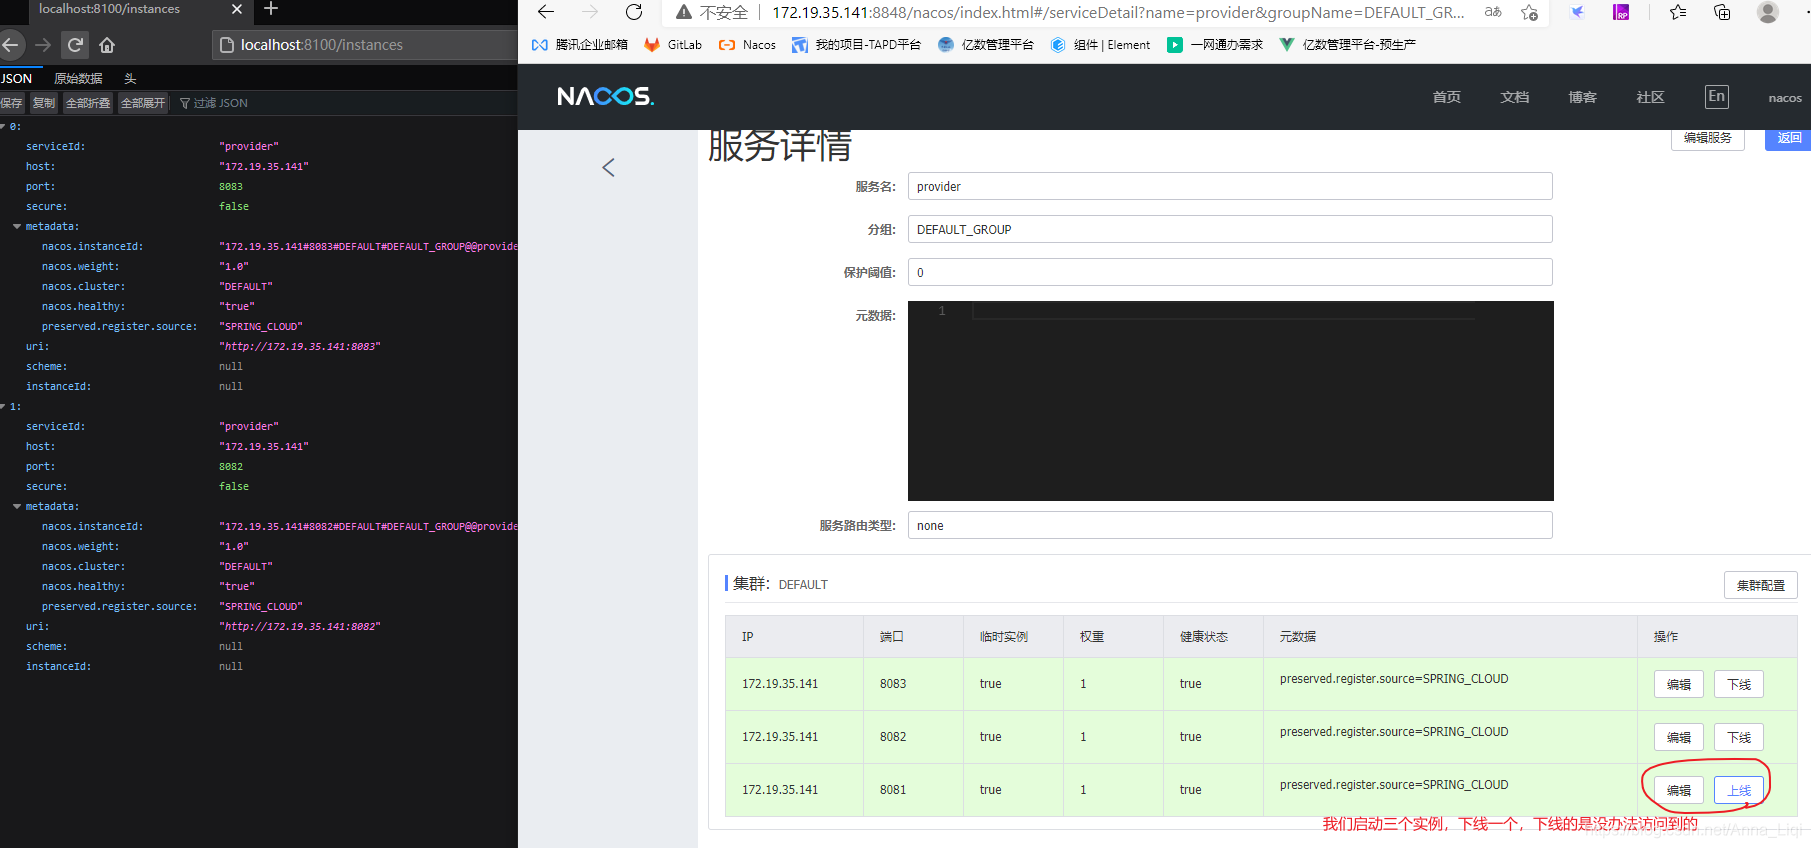The height and width of the screenshot is (848, 1811).
Task: Open the blue bird extension icon
Action: (1577, 12)
